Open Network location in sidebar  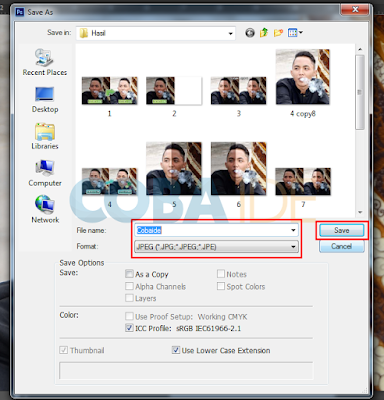45,209
